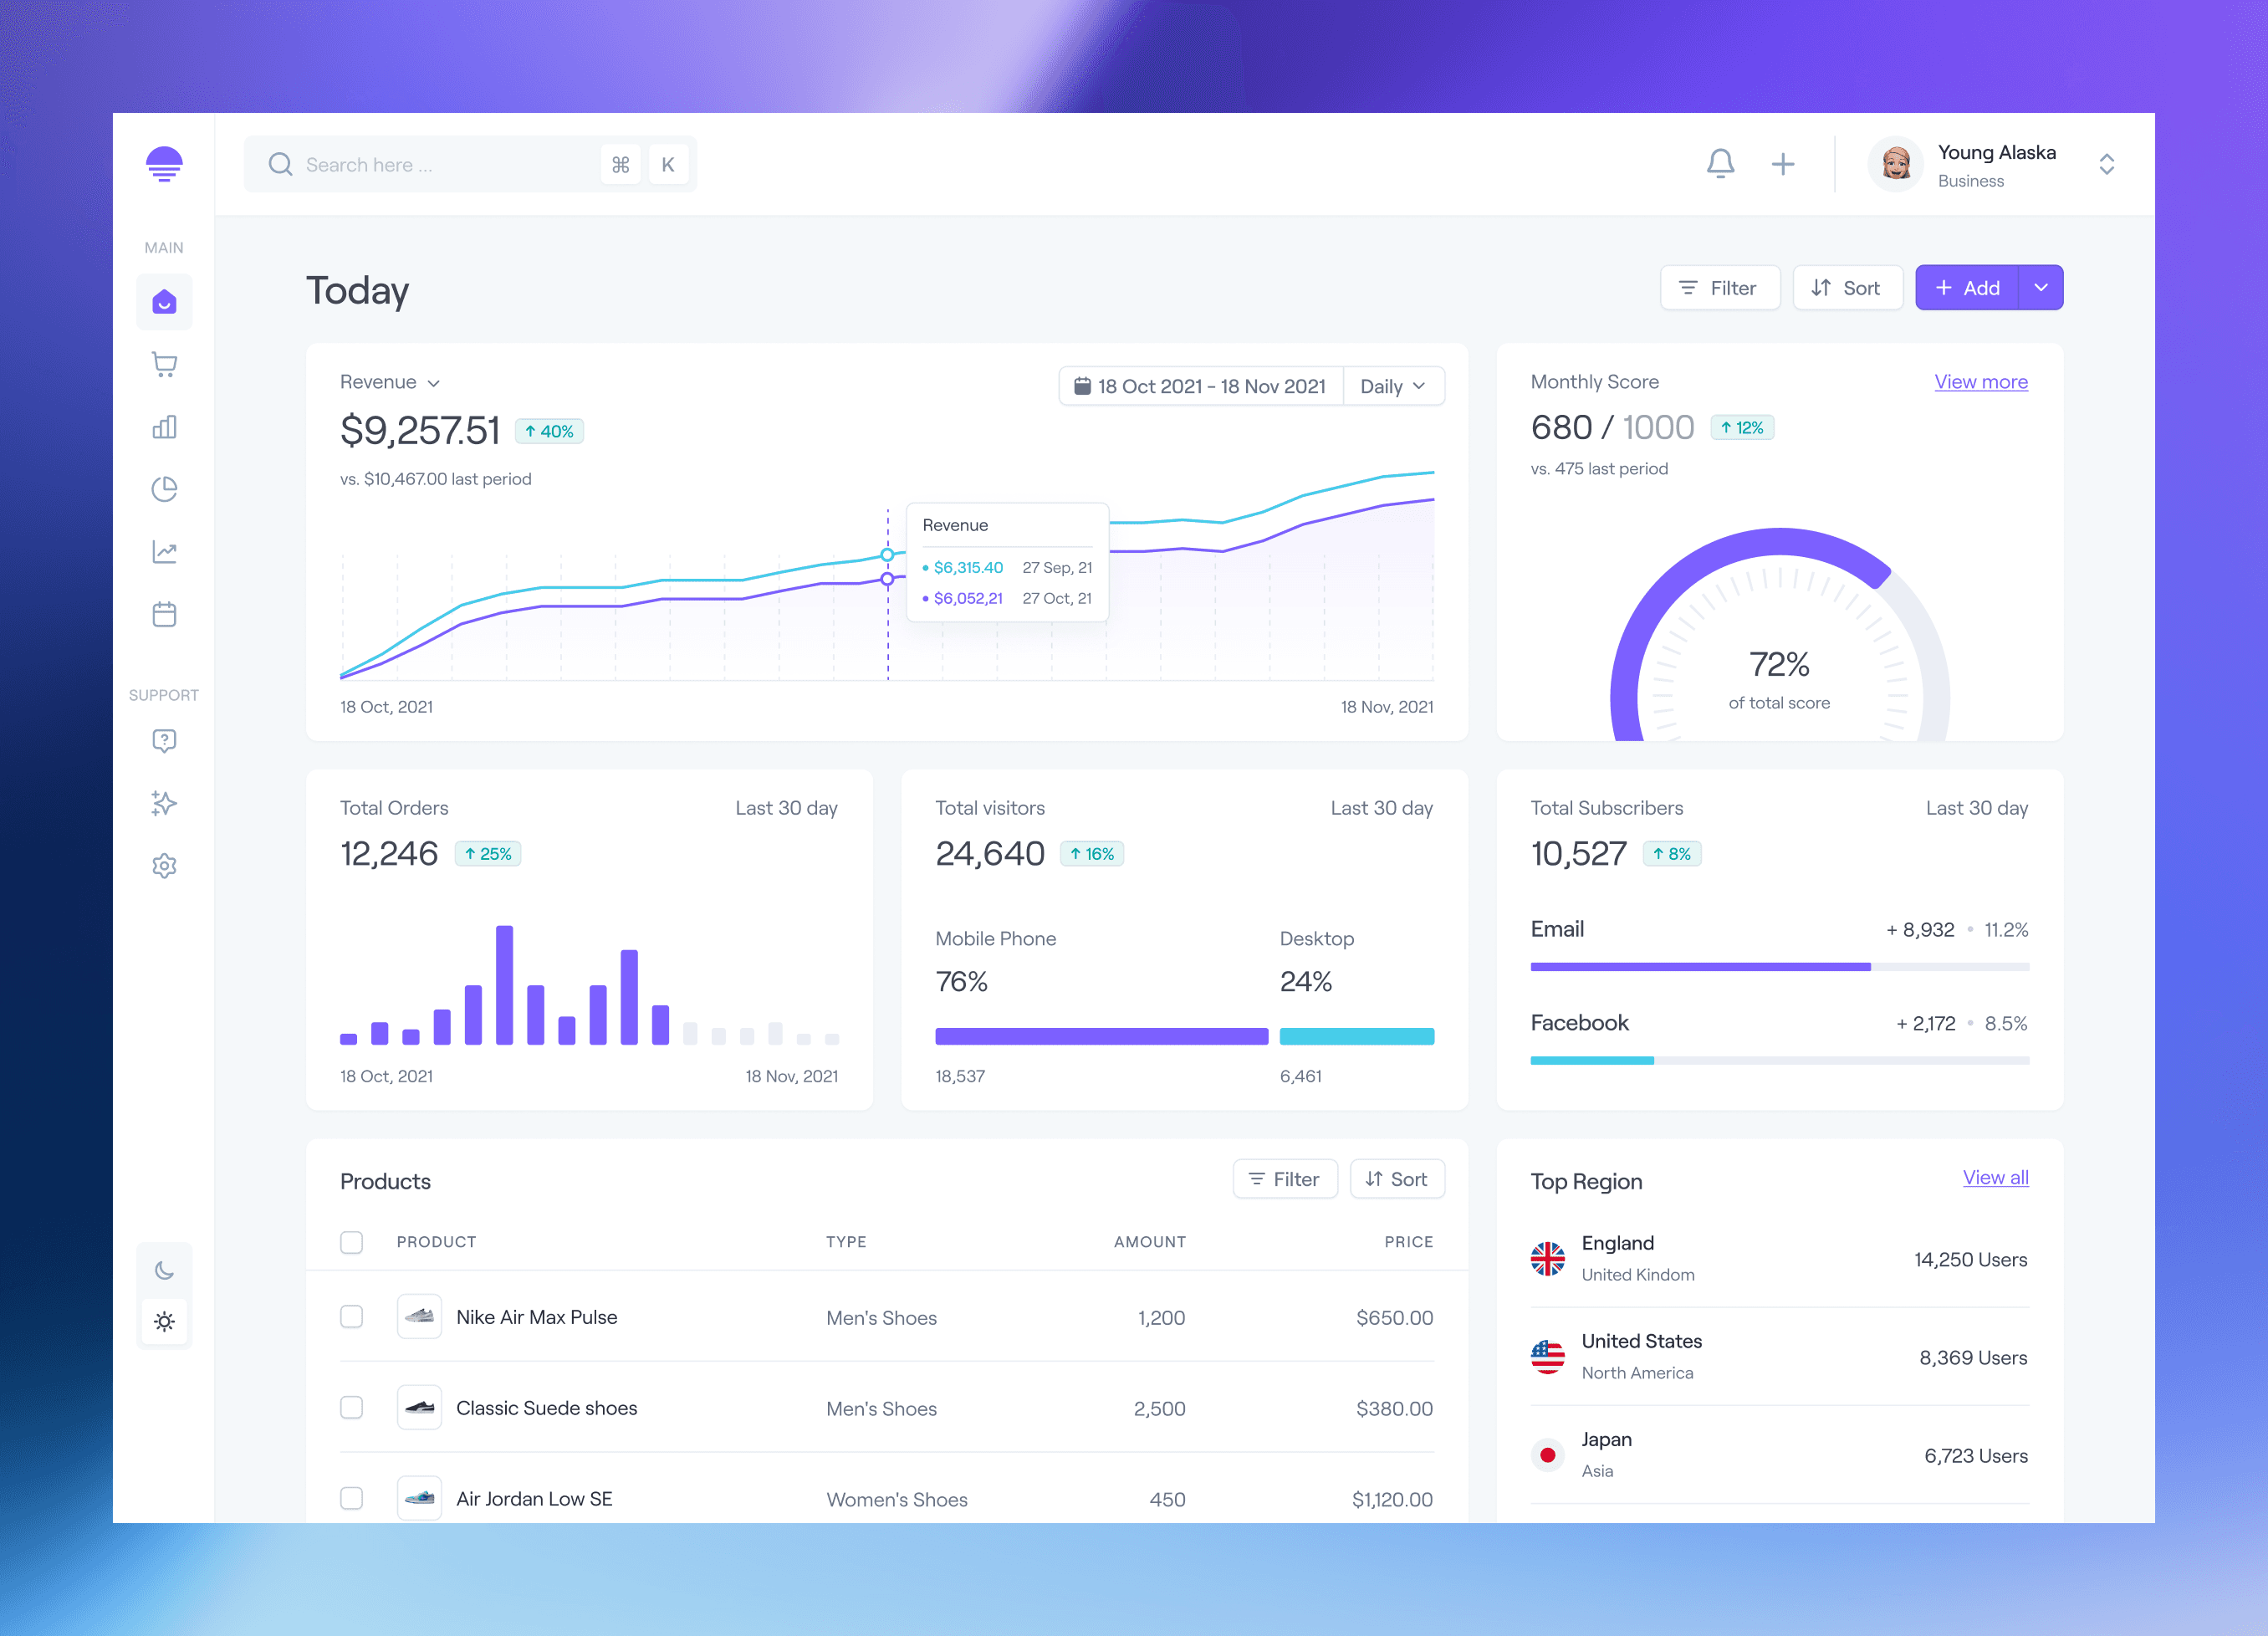Click the settings gear in sidebar

164,866
